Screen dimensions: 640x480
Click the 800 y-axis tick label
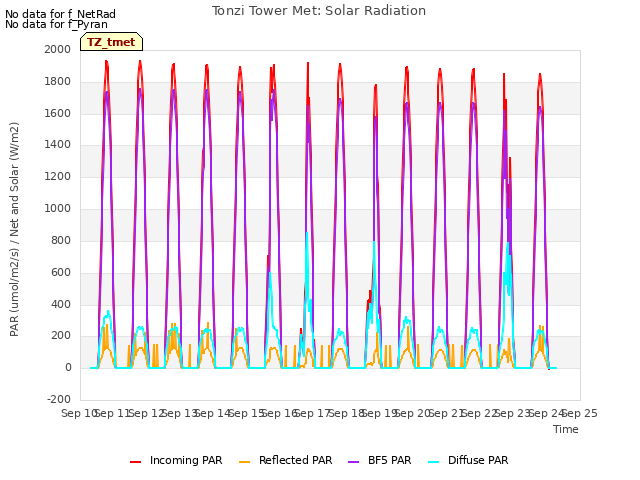[61, 240]
